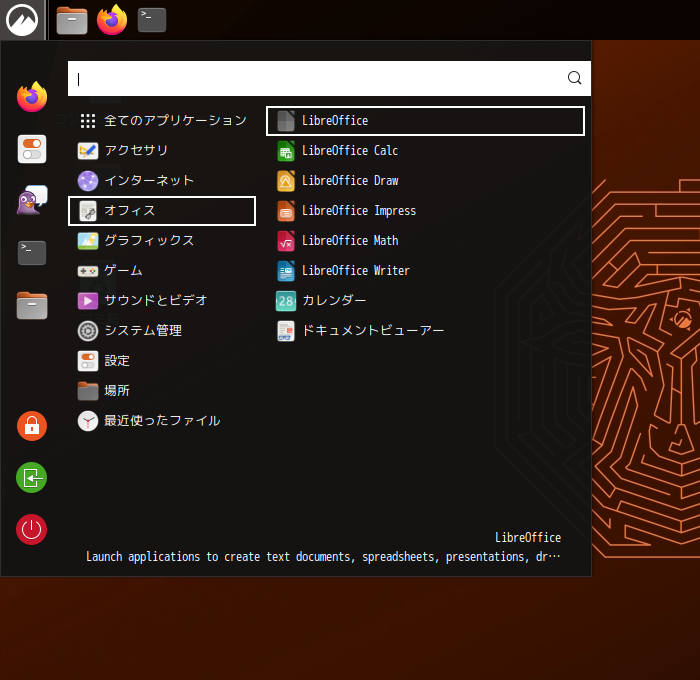Select 場所 category
The width and height of the screenshot is (700, 680).
click(162, 391)
